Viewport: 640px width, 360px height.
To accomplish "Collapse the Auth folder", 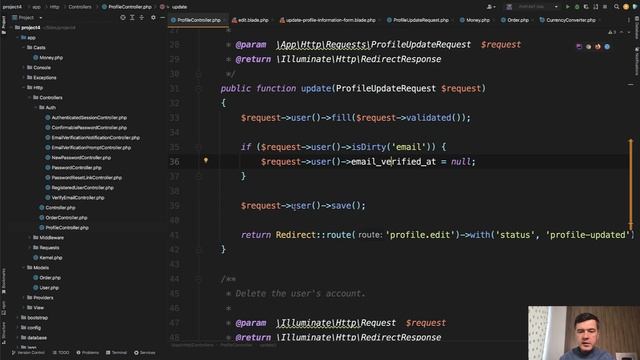I will click(x=36, y=107).
